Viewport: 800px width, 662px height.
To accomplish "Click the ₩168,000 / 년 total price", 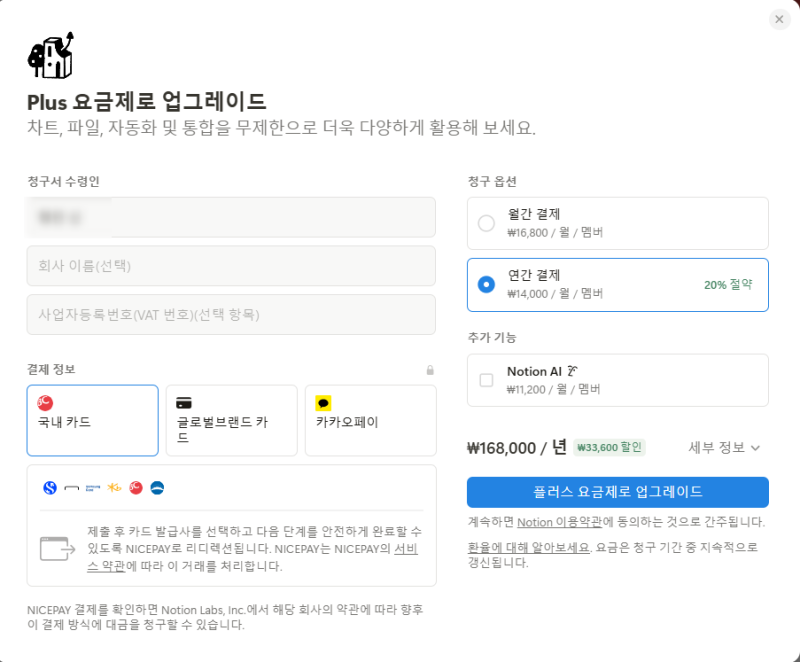I will (517, 448).
